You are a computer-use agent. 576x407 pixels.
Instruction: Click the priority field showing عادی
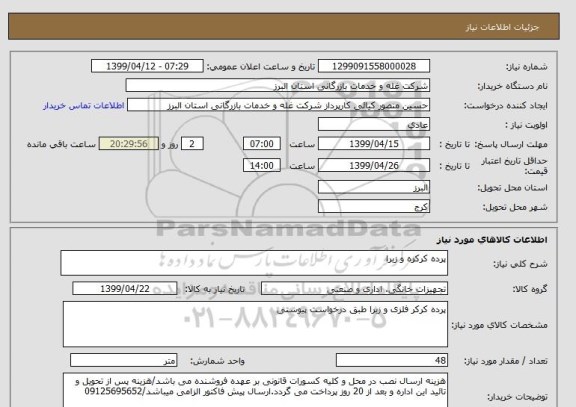pos(374,125)
